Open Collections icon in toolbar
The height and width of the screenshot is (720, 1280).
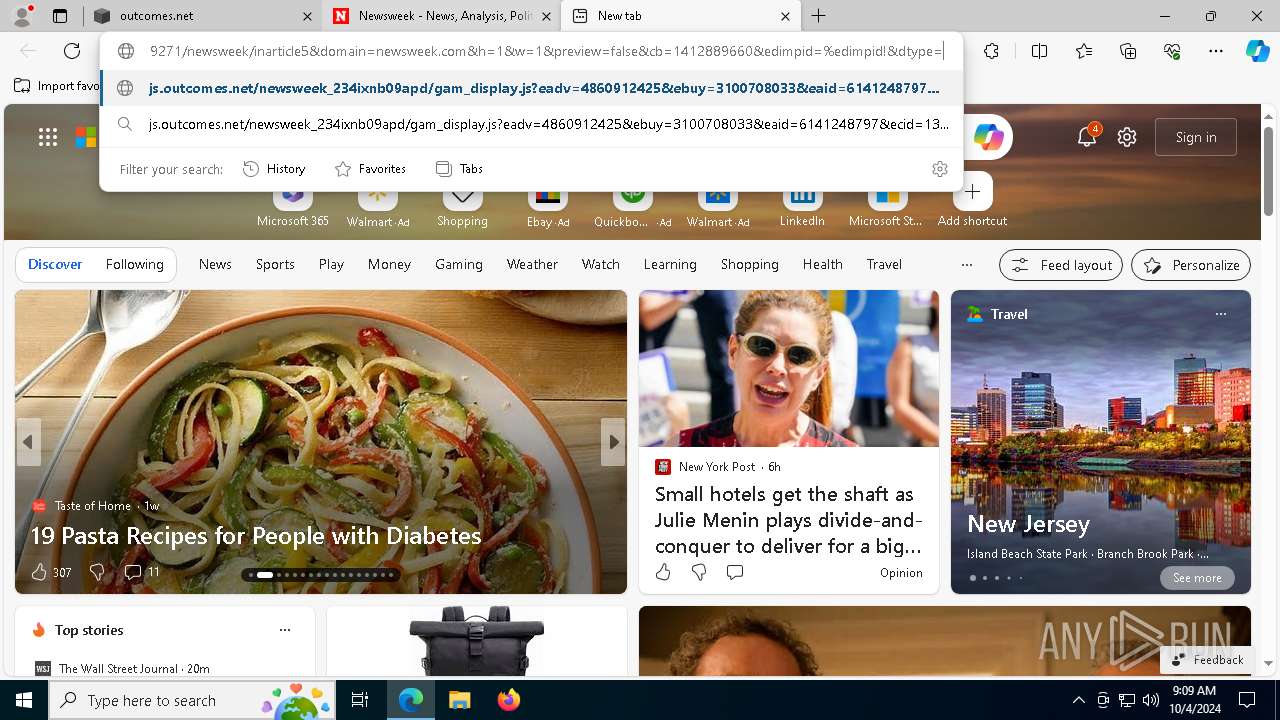1128,51
